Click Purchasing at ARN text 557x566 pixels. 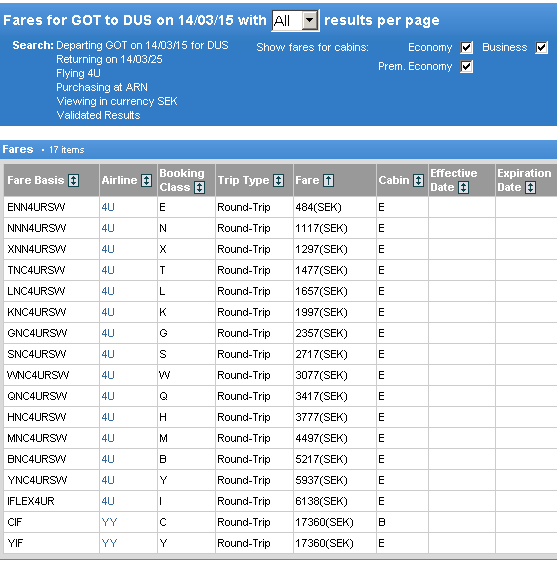(x=102, y=87)
